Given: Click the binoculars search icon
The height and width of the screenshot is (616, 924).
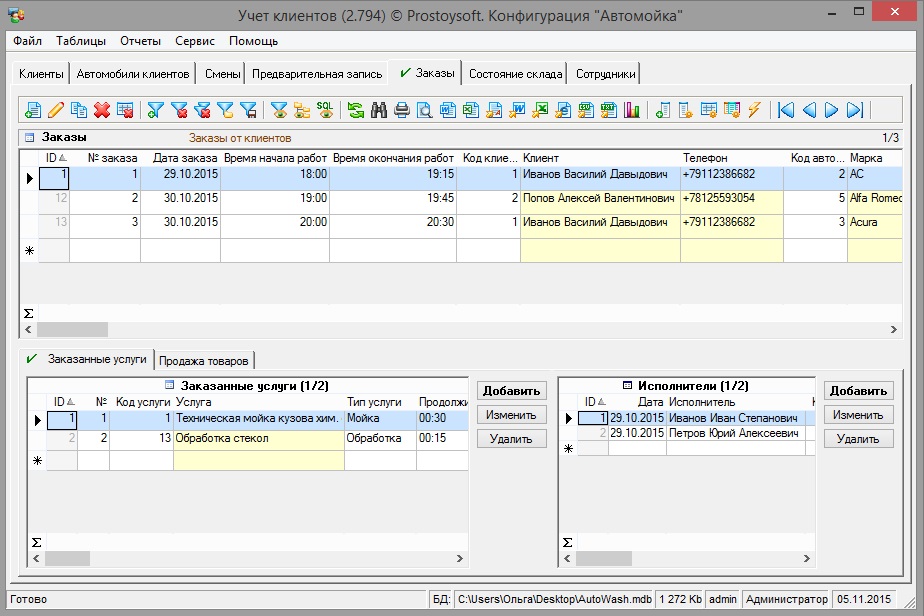Looking at the screenshot, I should coord(379,110).
